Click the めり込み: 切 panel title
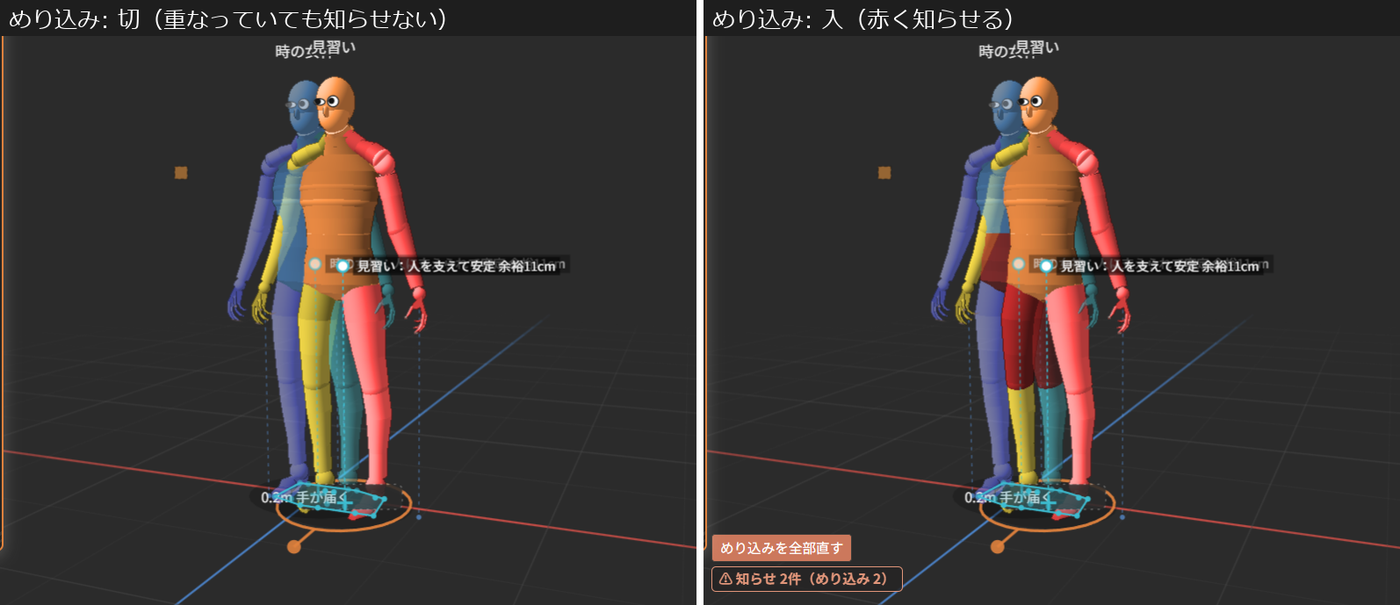Image resolution: width=1400 pixels, height=605 pixels. pyautogui.click(x=227, y=18)
